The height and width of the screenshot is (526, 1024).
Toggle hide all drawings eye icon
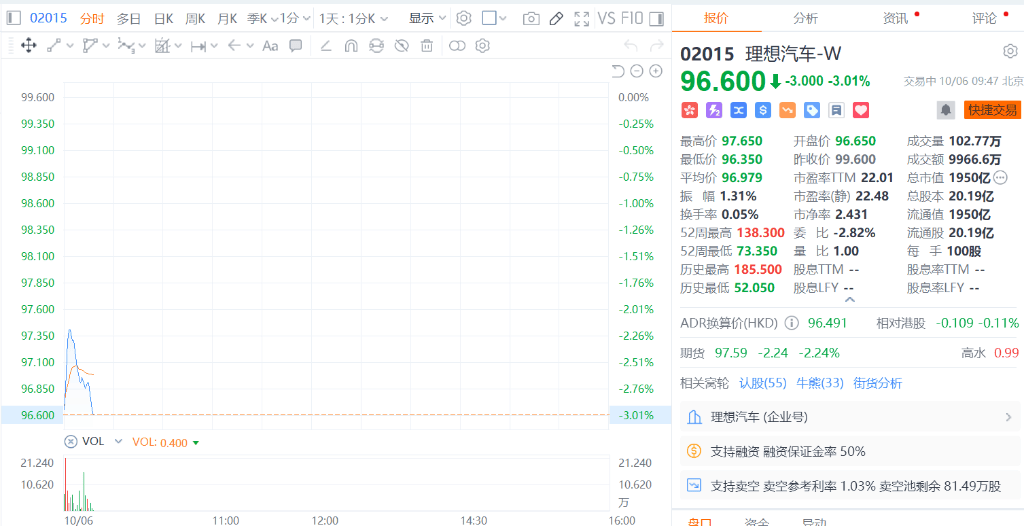click(x=401, y=45)
